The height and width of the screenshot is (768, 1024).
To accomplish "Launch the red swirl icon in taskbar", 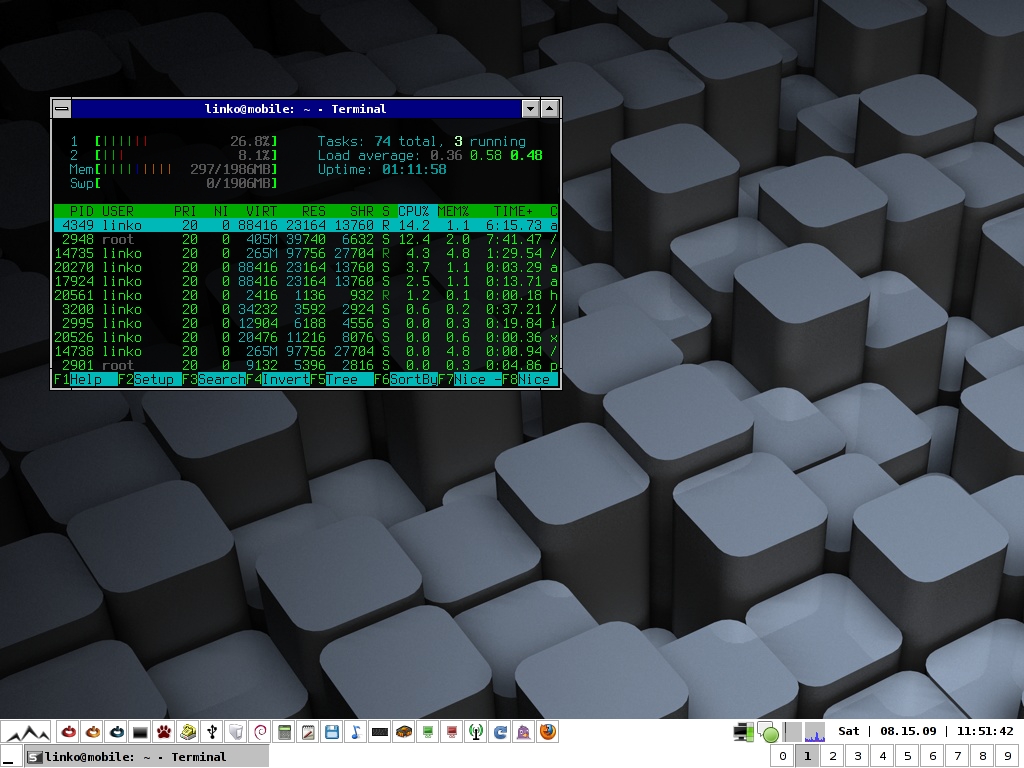I will pyautogui.click(x=69, y=732).
